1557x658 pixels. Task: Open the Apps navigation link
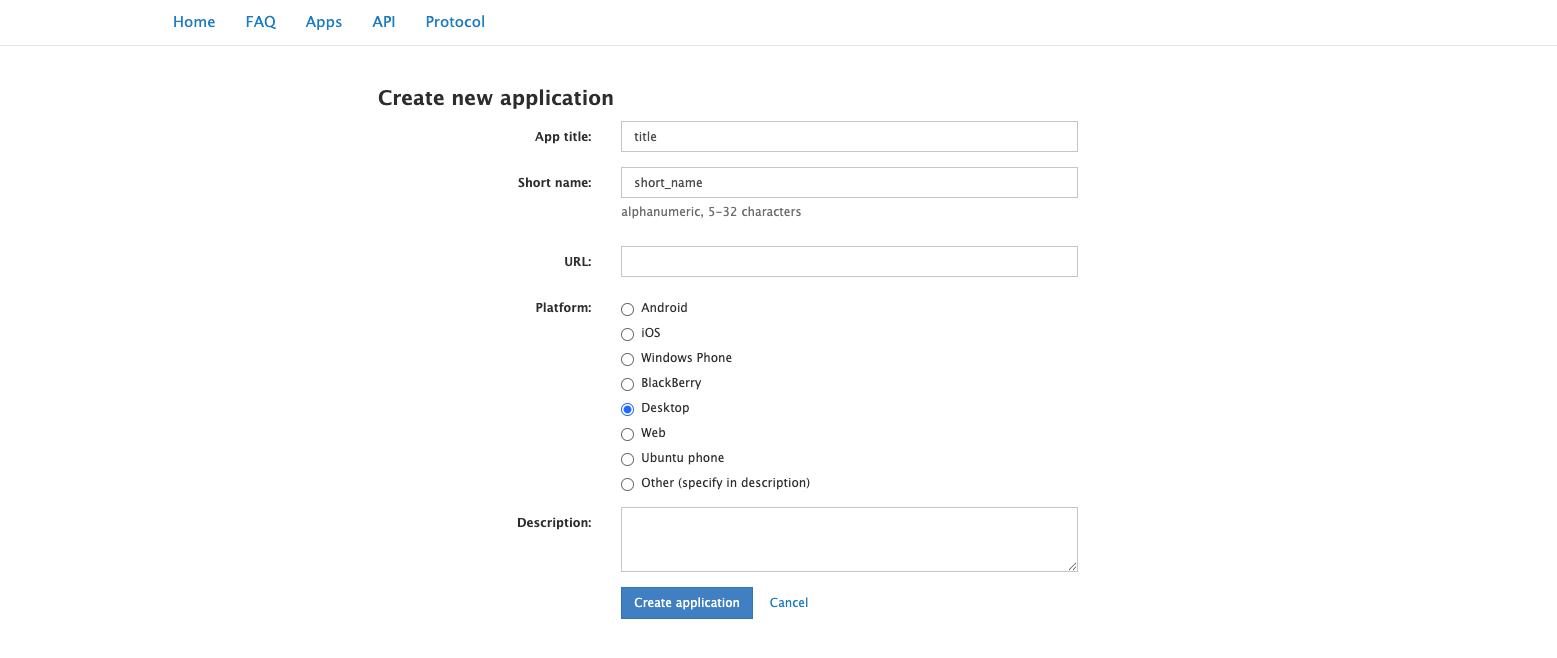(324, 22)
